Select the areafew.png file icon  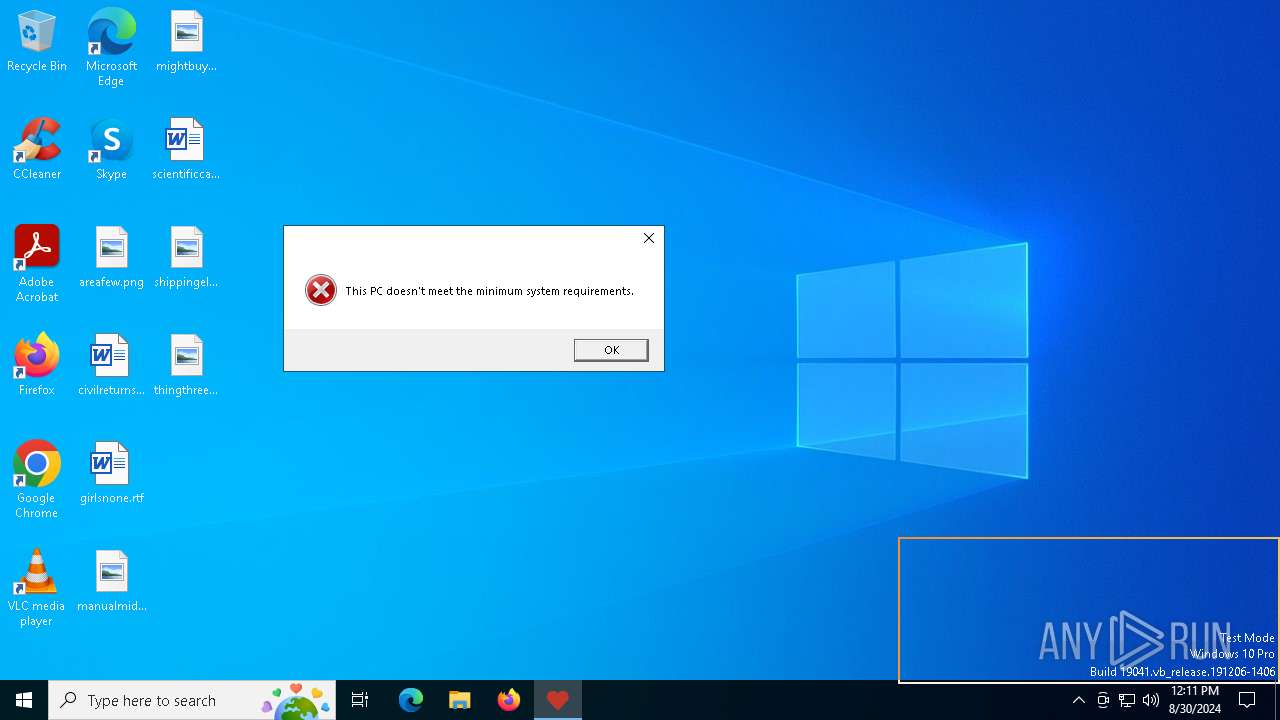pos(111,258)
